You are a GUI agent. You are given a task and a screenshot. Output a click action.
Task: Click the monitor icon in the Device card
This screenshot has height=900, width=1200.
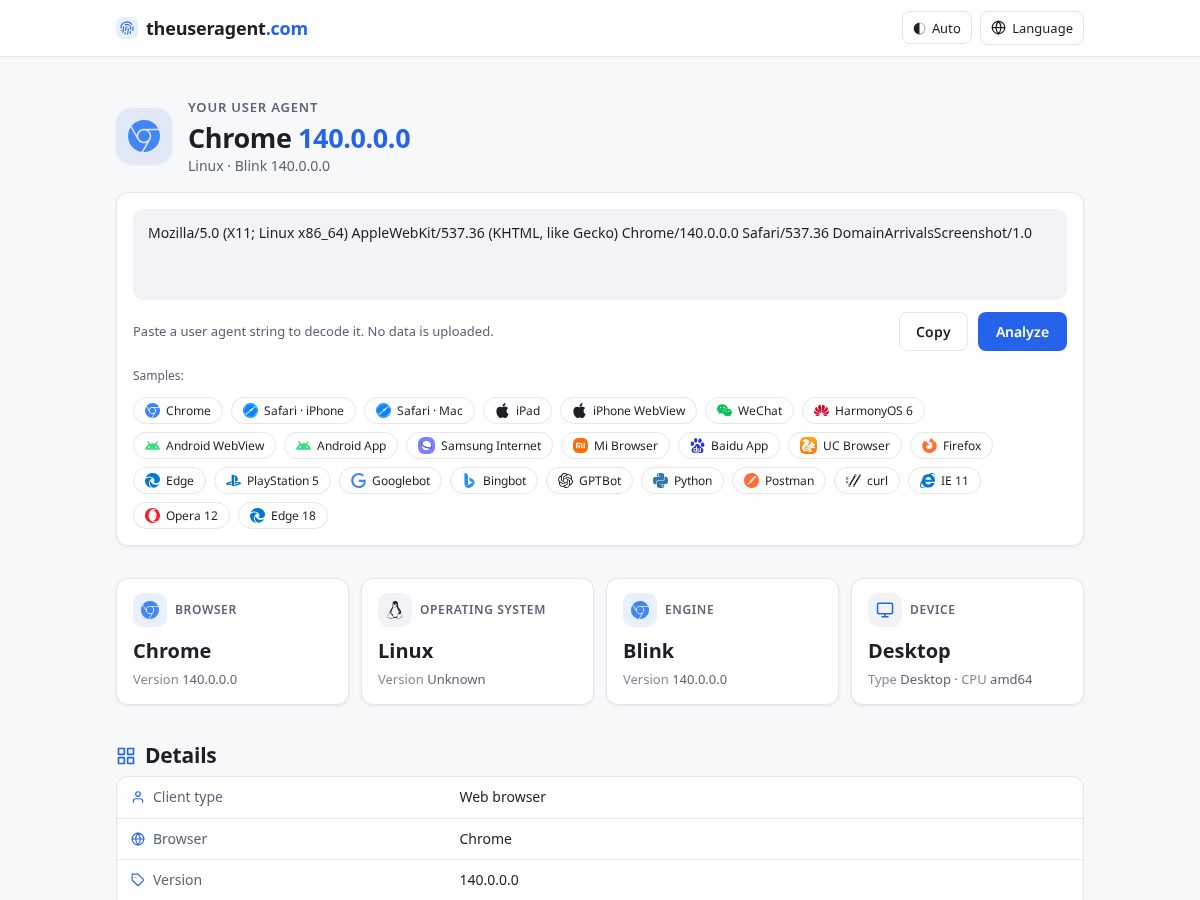click(x=885, y=610)
